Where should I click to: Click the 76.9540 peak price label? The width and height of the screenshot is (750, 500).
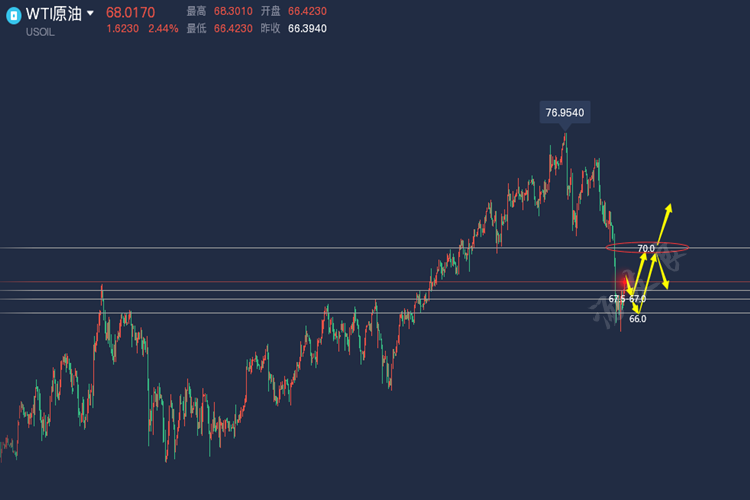pos(565,112)
